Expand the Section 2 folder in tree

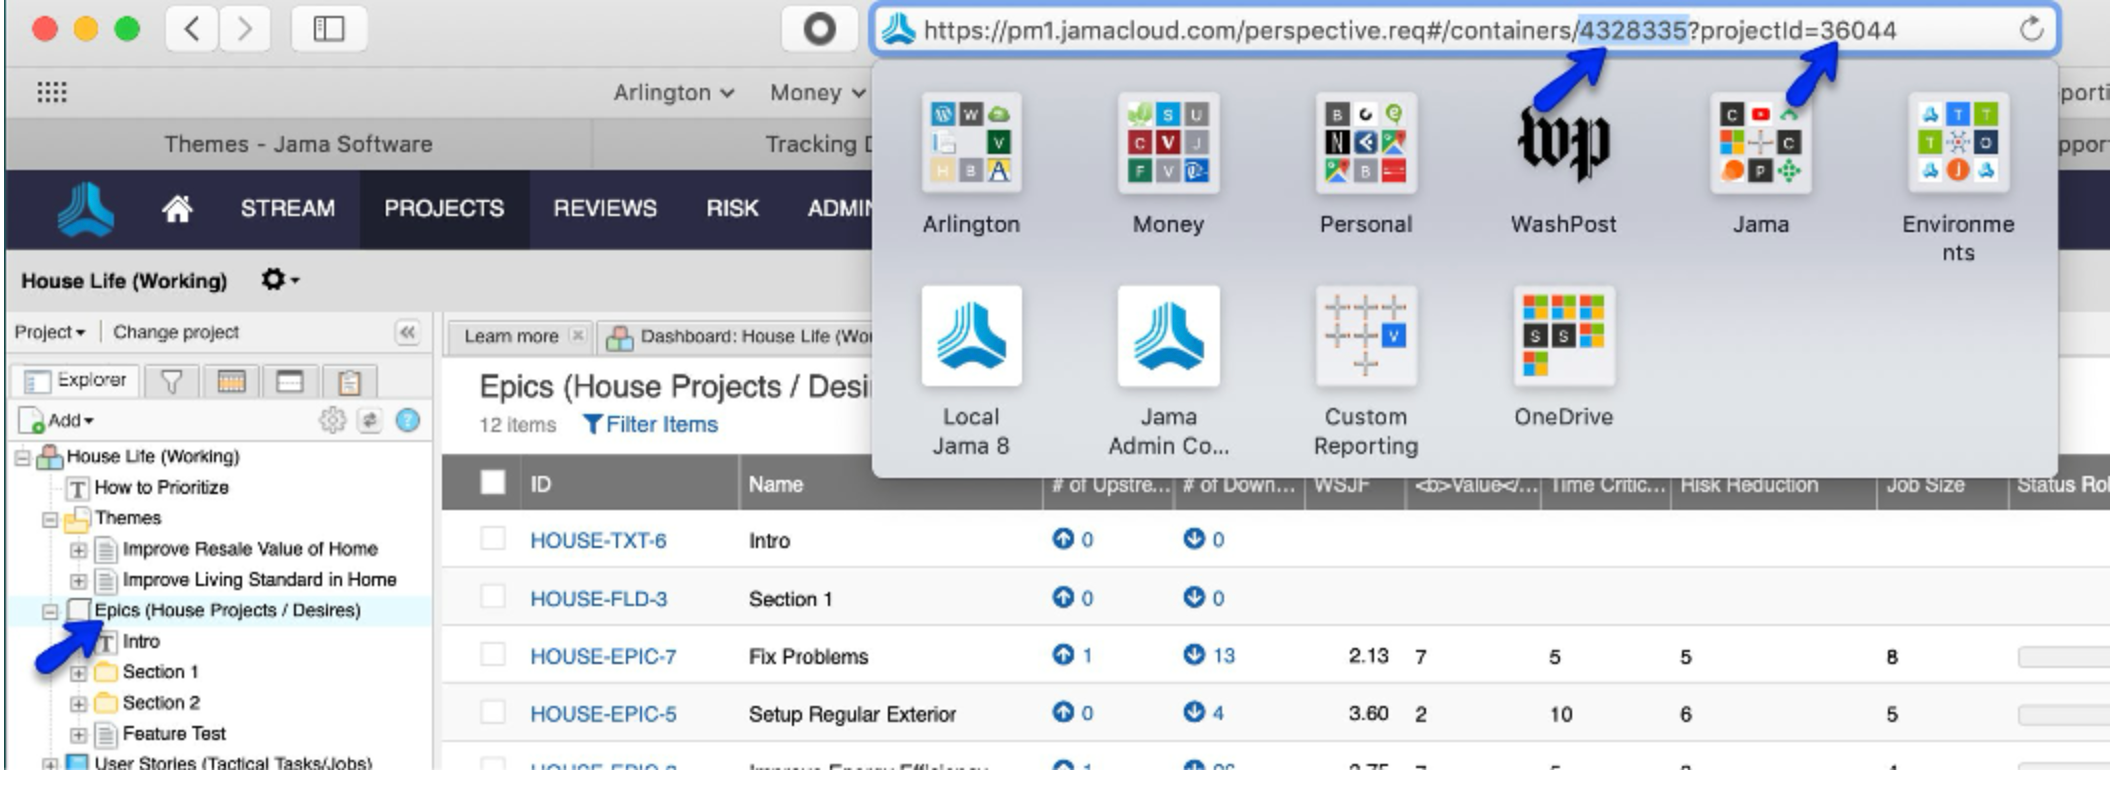[78, 704]
